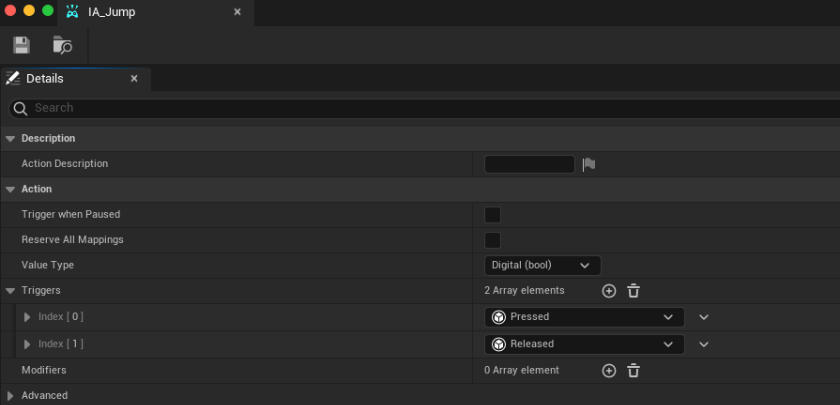The width and height of the screenshot is (840, 405).
Task: Add a new Modifiers array element
Action: (609, 370)
